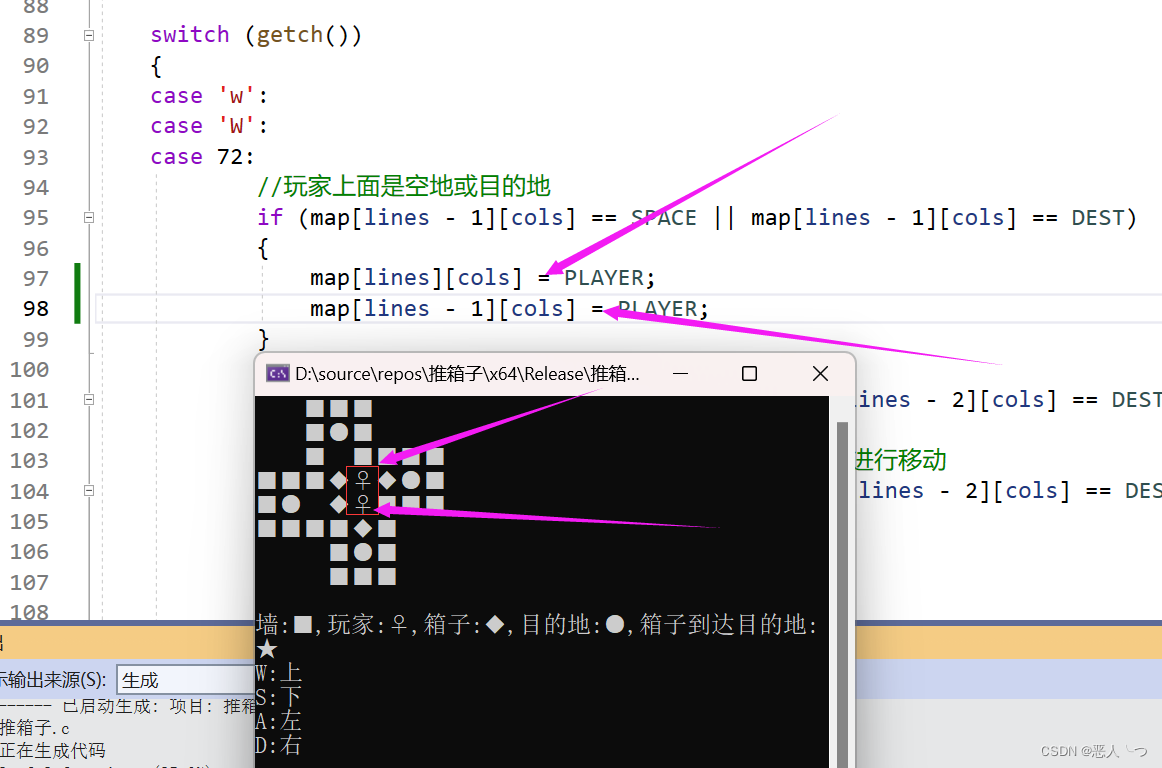The height and width of the screenshot is (768, 1162).
Task: Click map[lines][cols] on line 97
Action: point(416,278)
